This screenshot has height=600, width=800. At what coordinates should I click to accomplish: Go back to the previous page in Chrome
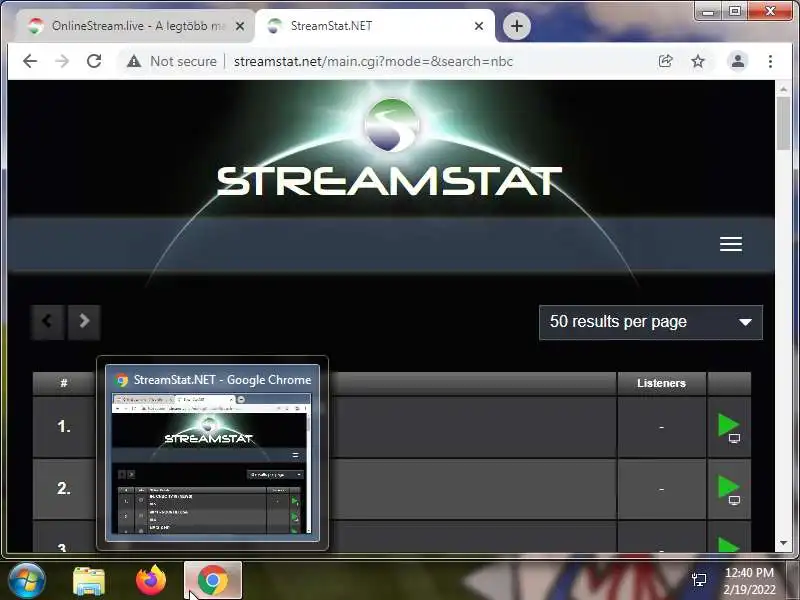coord(30,61)
